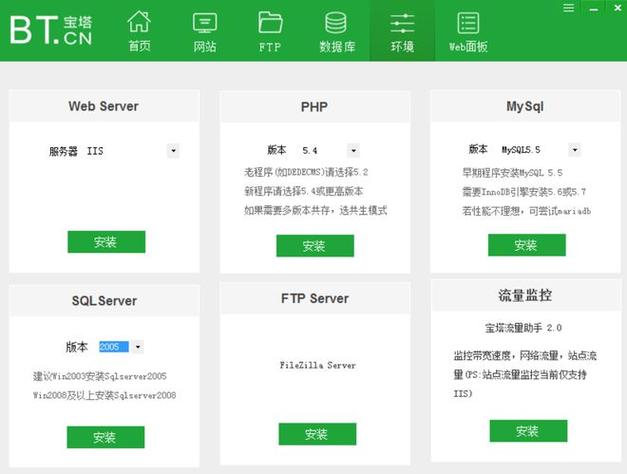Open the hamburger menu in title bar
Image resolution: width=627 pixels, height=474 pixels.
(x=568, y=8)
